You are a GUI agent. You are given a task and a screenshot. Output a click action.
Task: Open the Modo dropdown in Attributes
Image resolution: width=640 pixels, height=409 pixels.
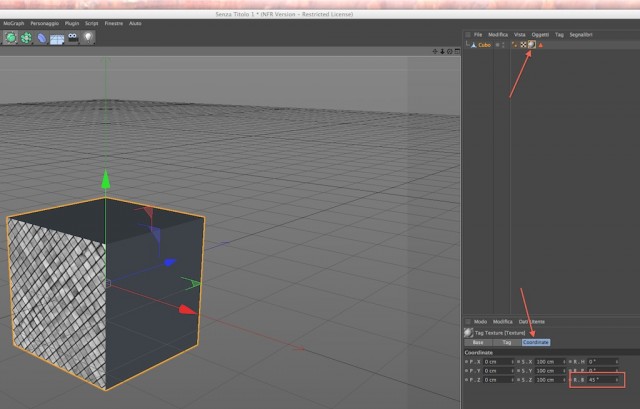click(480, 322)
